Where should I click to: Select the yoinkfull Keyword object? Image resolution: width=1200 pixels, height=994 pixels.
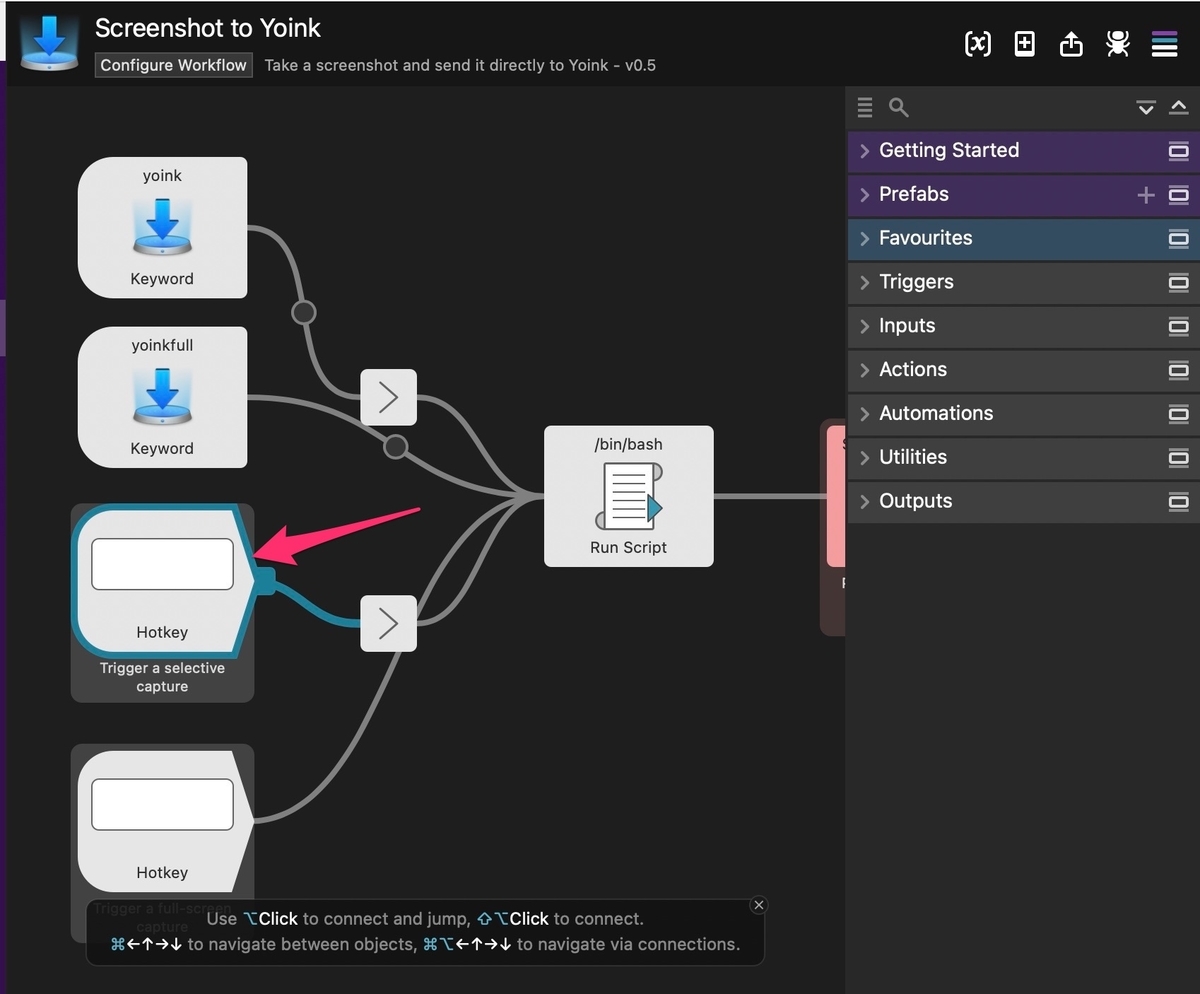point(162,397)
